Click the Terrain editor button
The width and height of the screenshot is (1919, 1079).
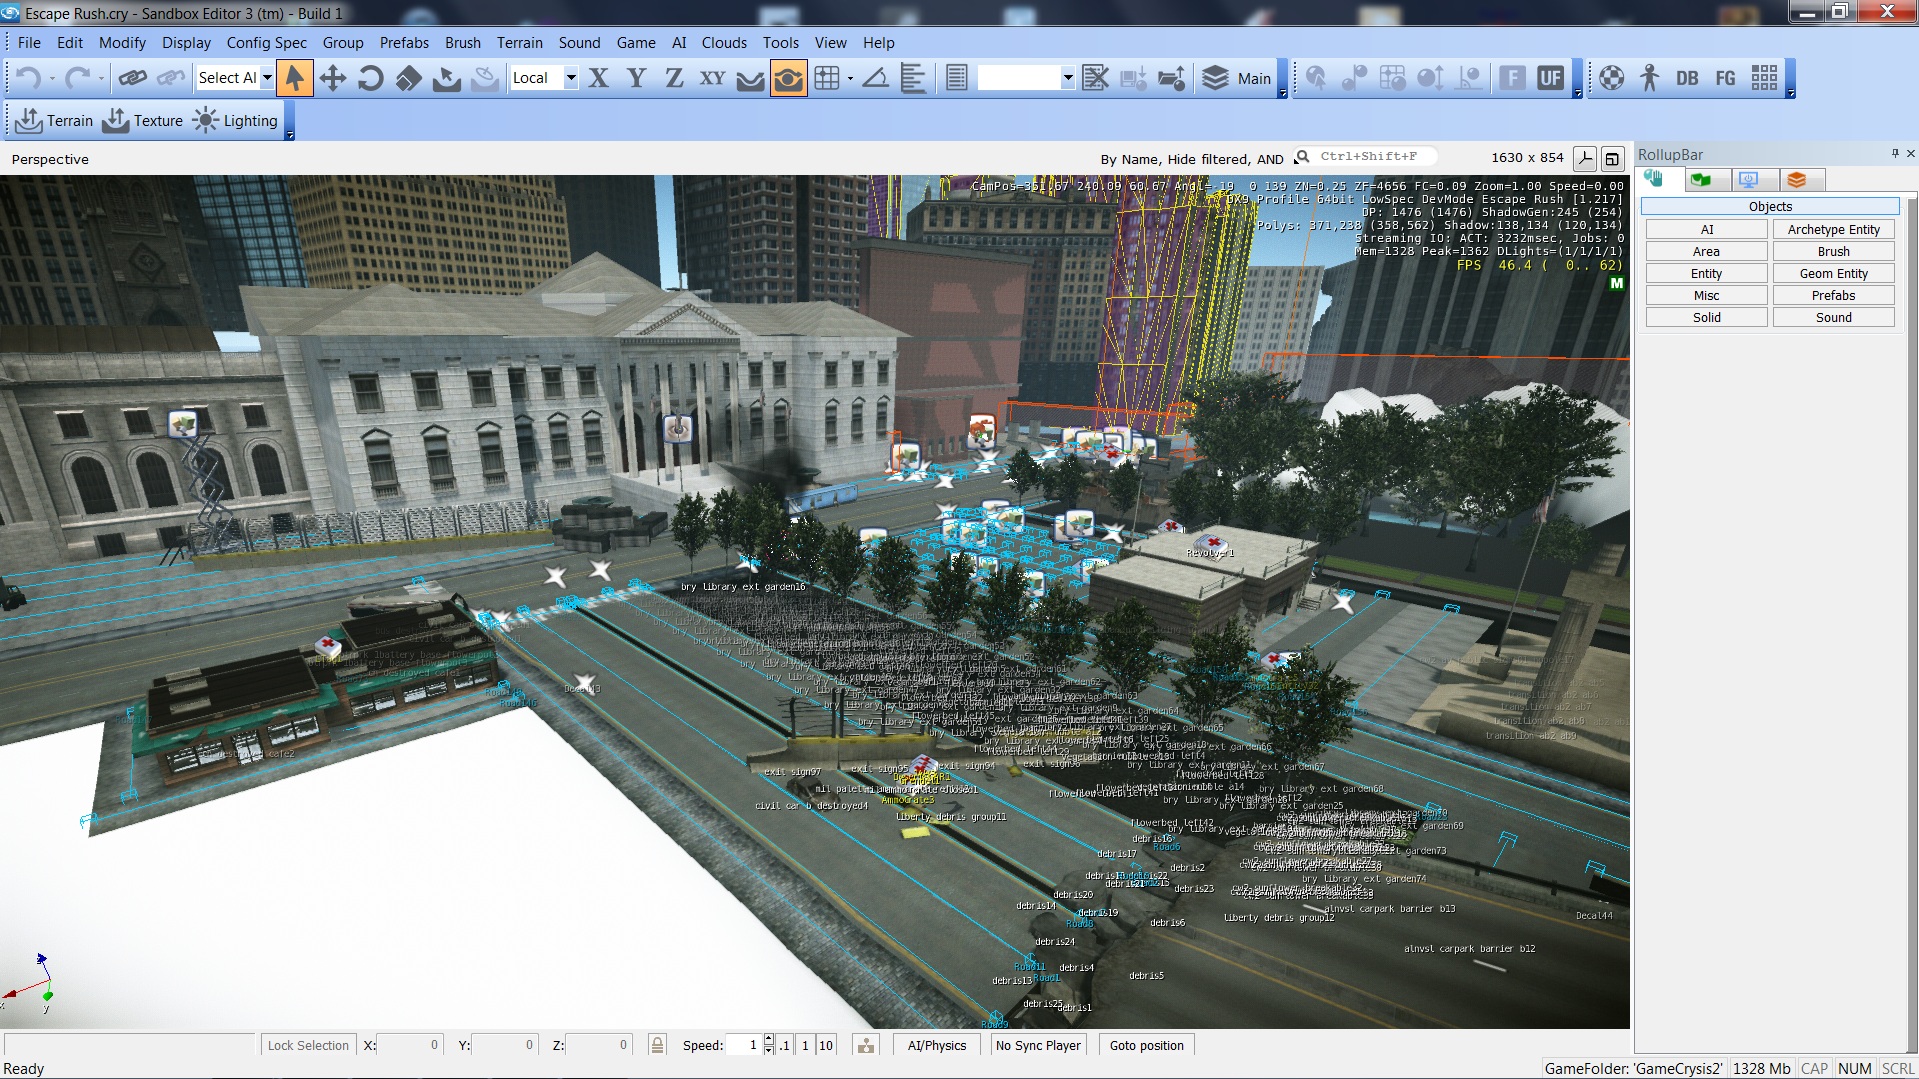(55, 121)
